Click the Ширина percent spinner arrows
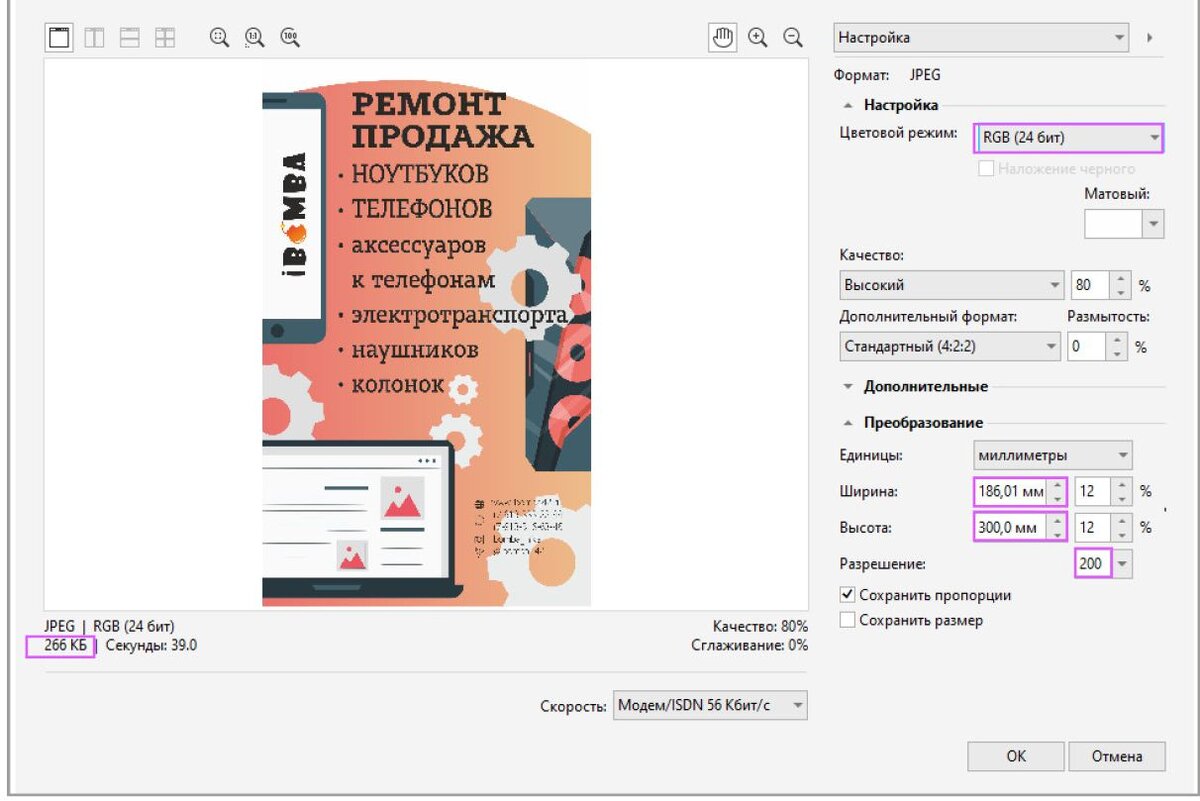This screenshot has height=801, width=1200. point(1121,492)
